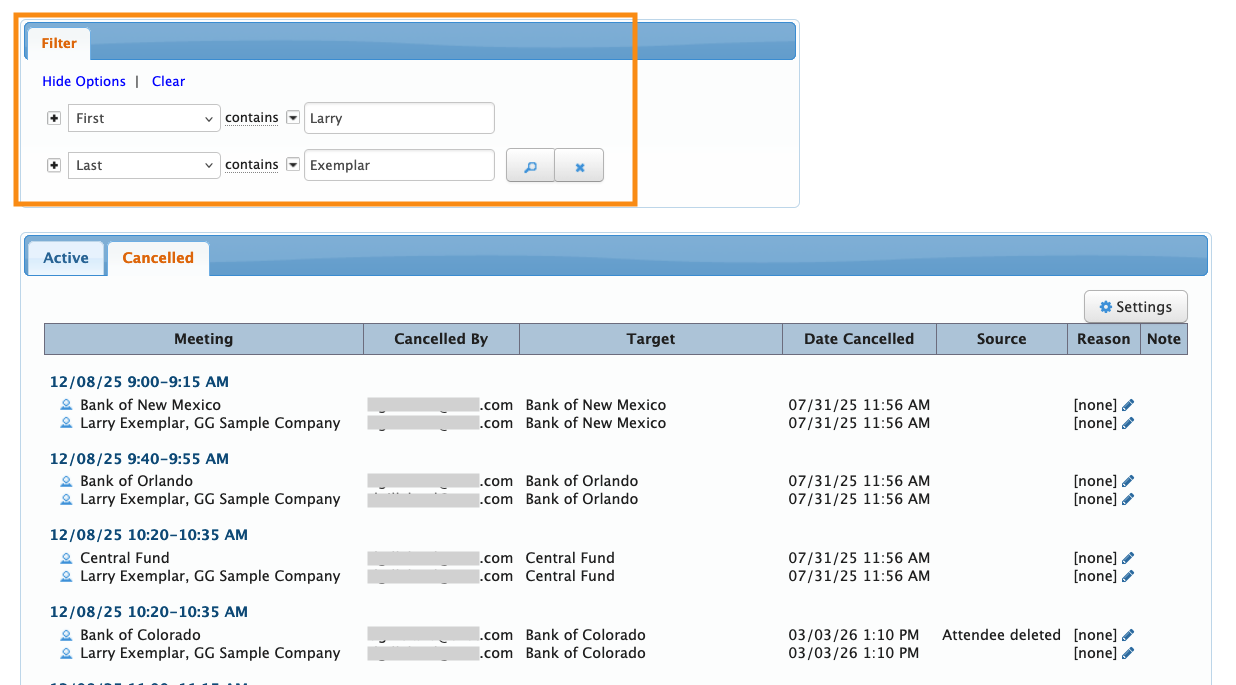Edit reason for Larry Exemplar in 9:40–9:55 AM meeting
Screen dimensions: 1236x685
click(1128, 499)
